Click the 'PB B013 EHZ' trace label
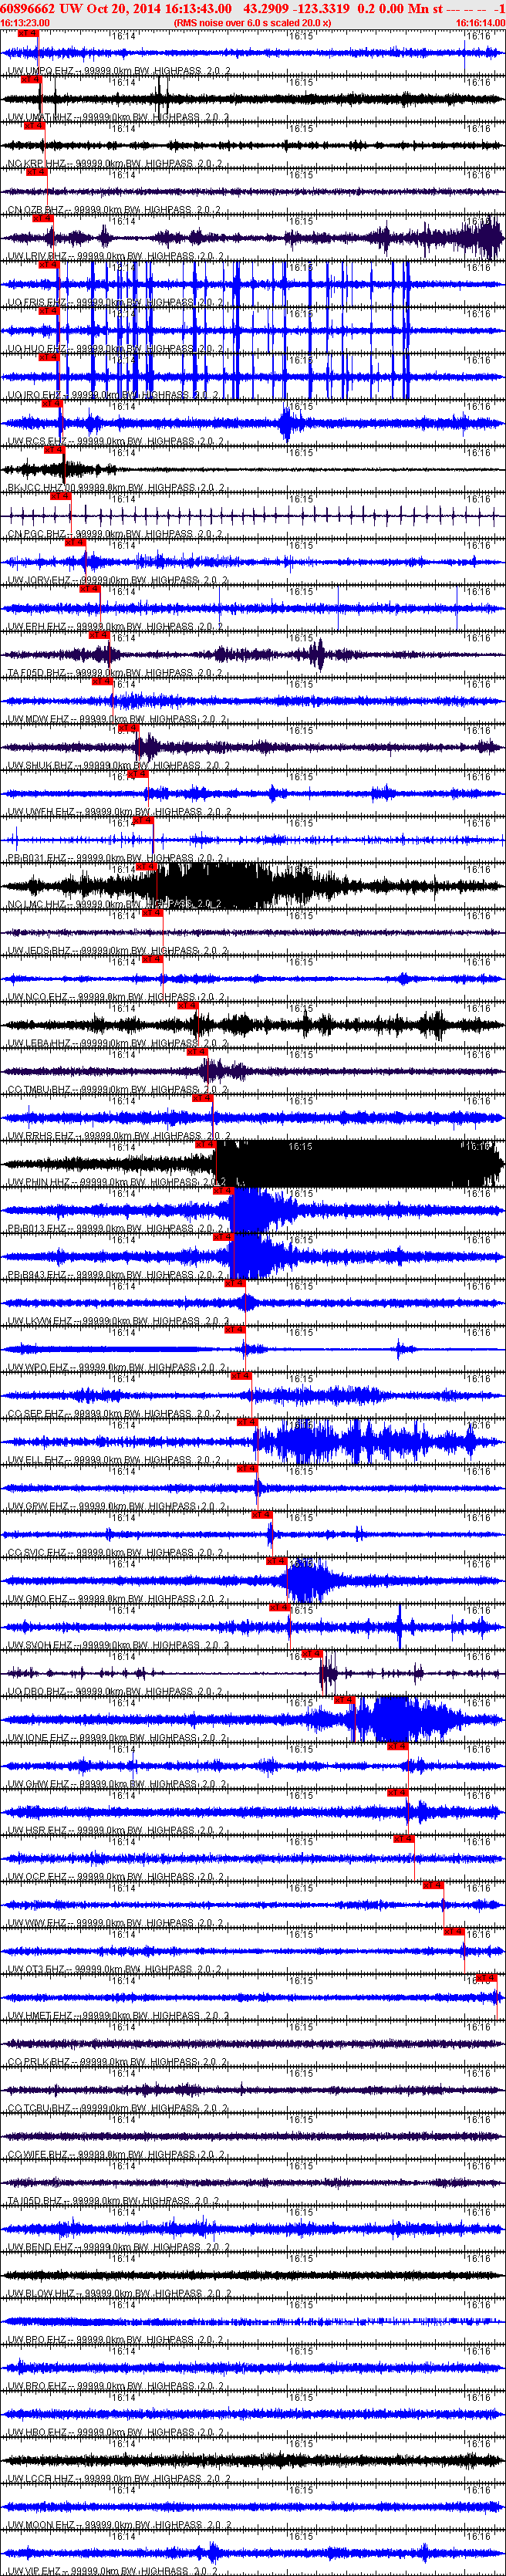 (38, 1229)
